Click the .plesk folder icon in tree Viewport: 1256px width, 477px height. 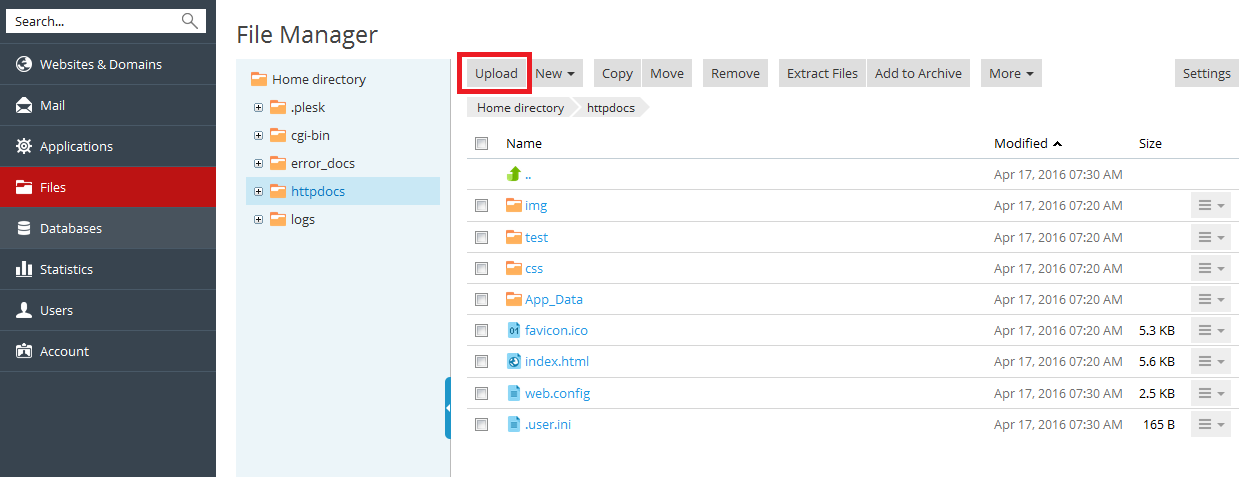pyautogui.click(x=278, y=107)
